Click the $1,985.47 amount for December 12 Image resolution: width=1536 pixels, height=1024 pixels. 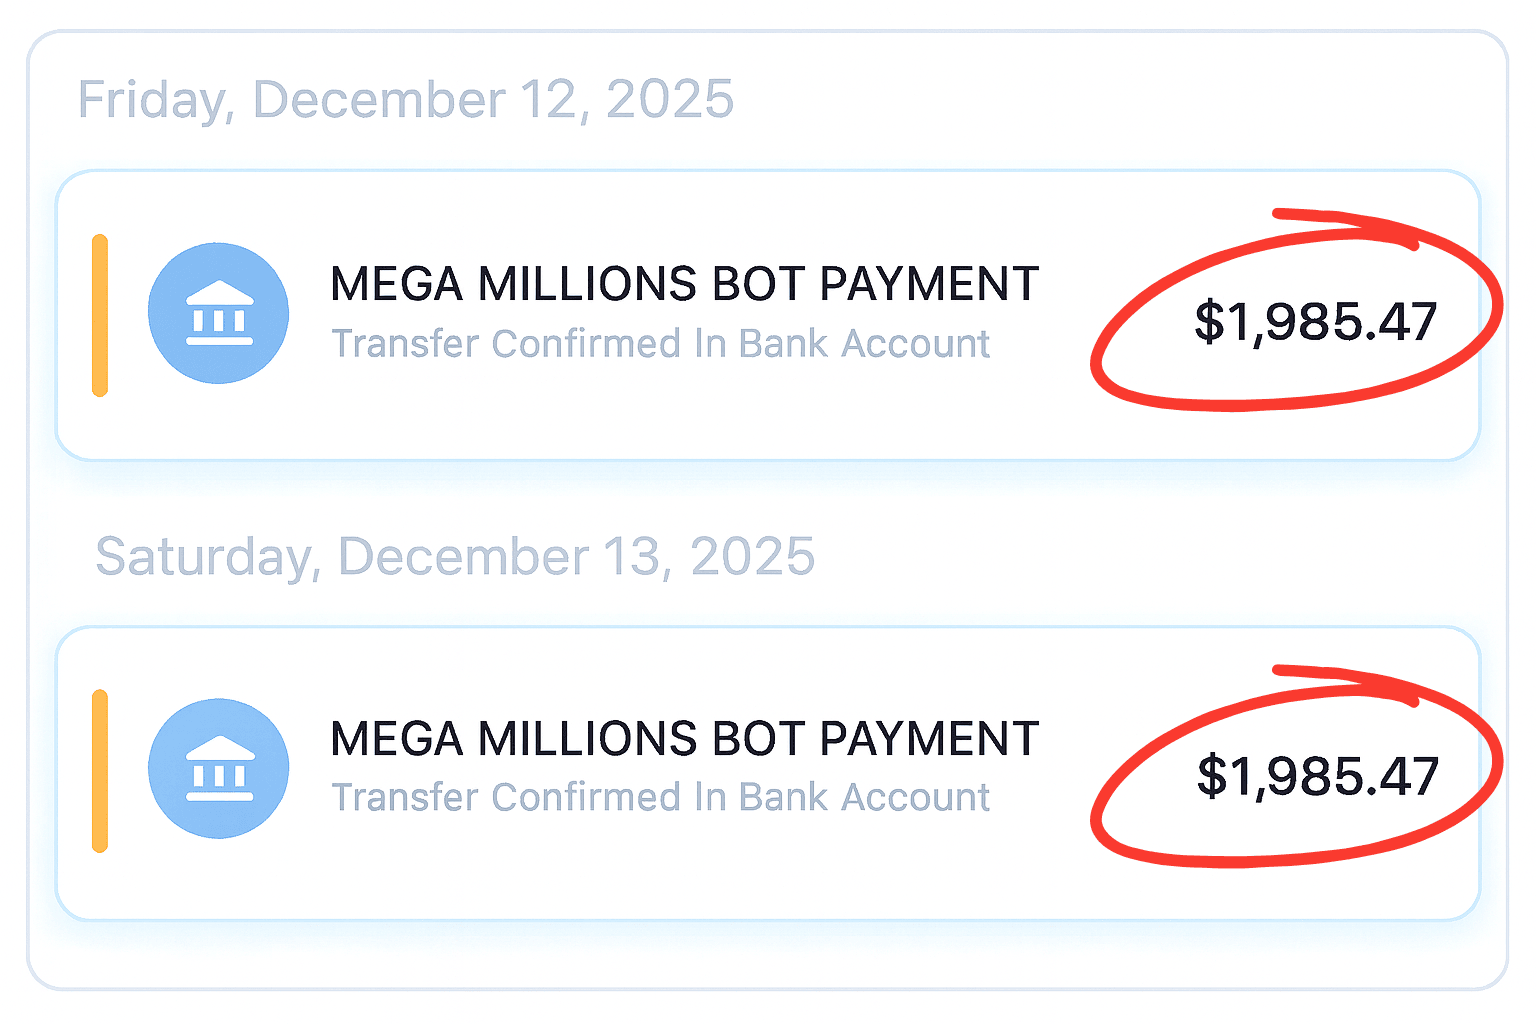coord(1315,322)
